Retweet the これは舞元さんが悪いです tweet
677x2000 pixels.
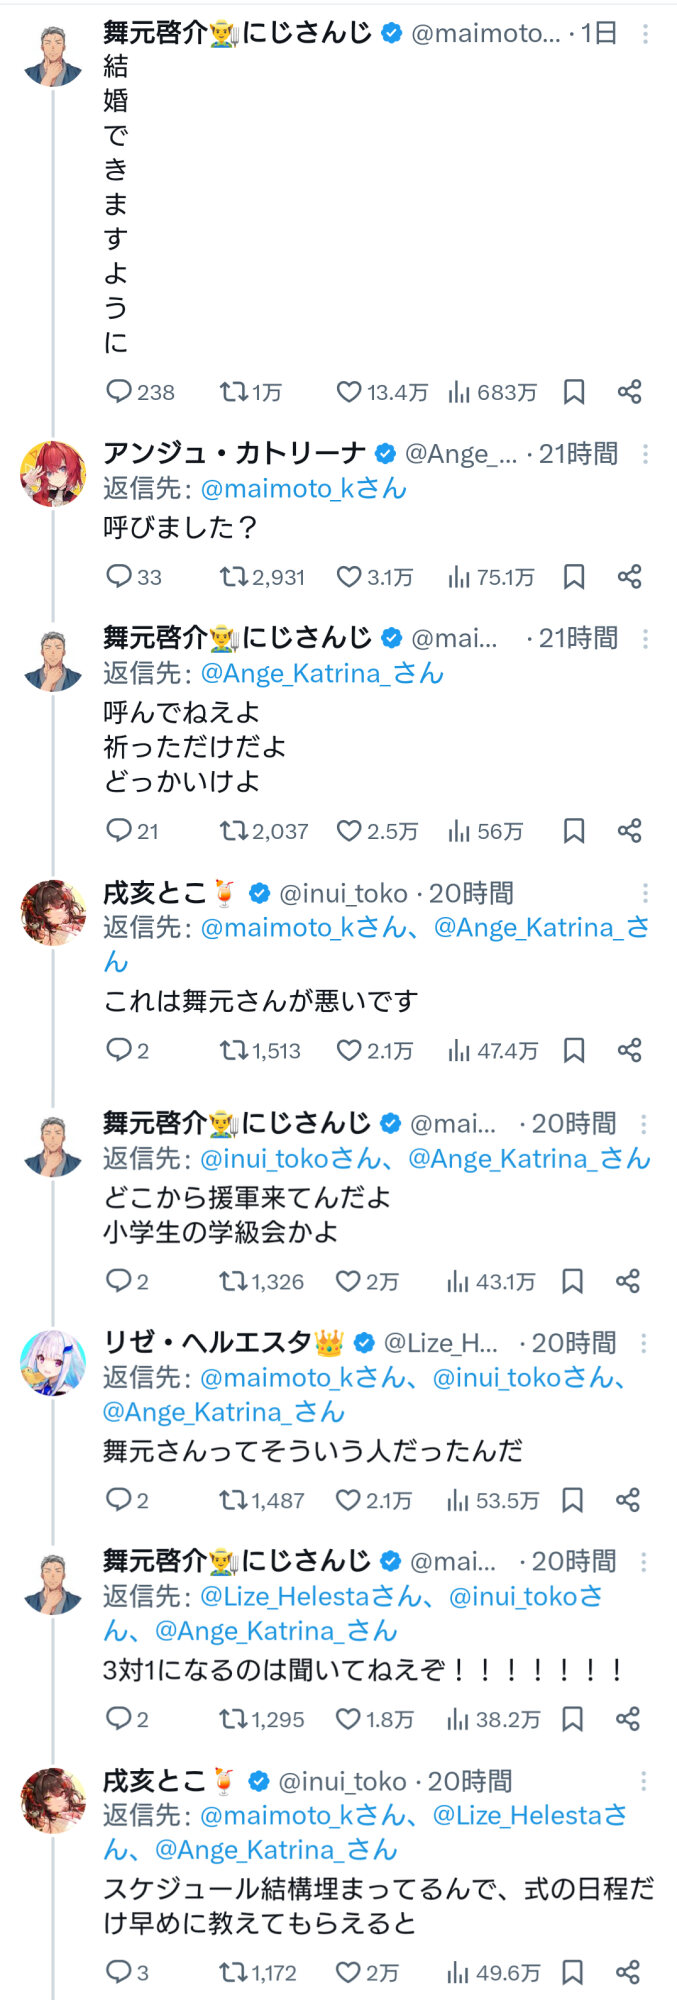click(233, 1050)
